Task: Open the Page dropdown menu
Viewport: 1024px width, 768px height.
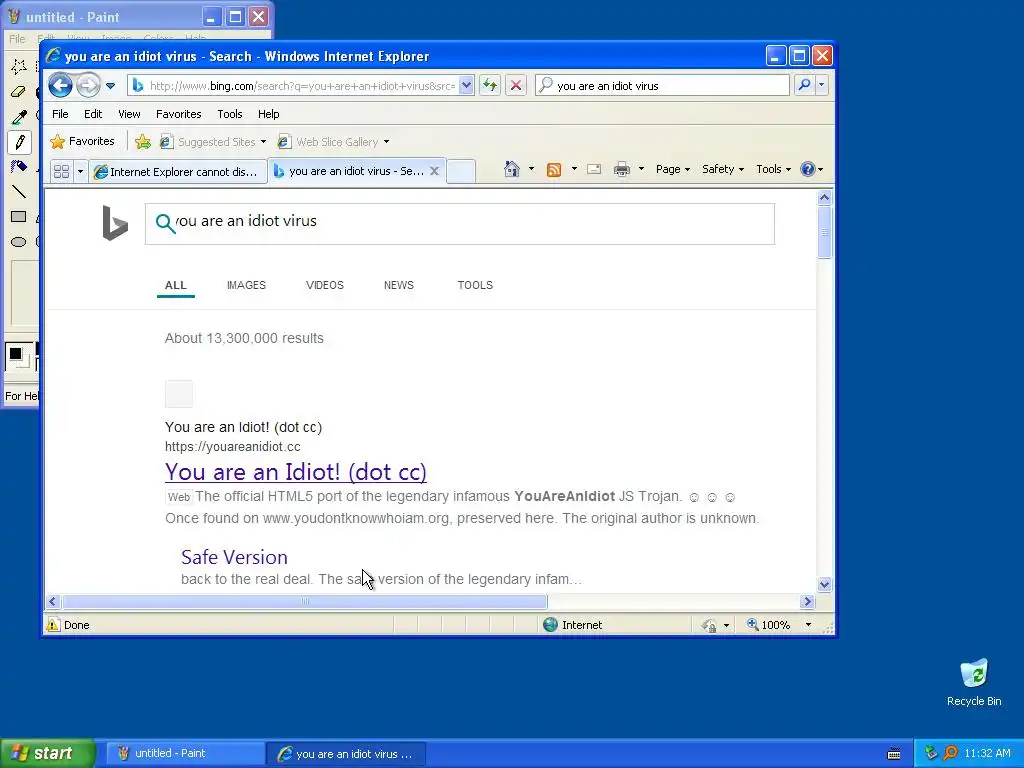Action: tap(673, 169)
